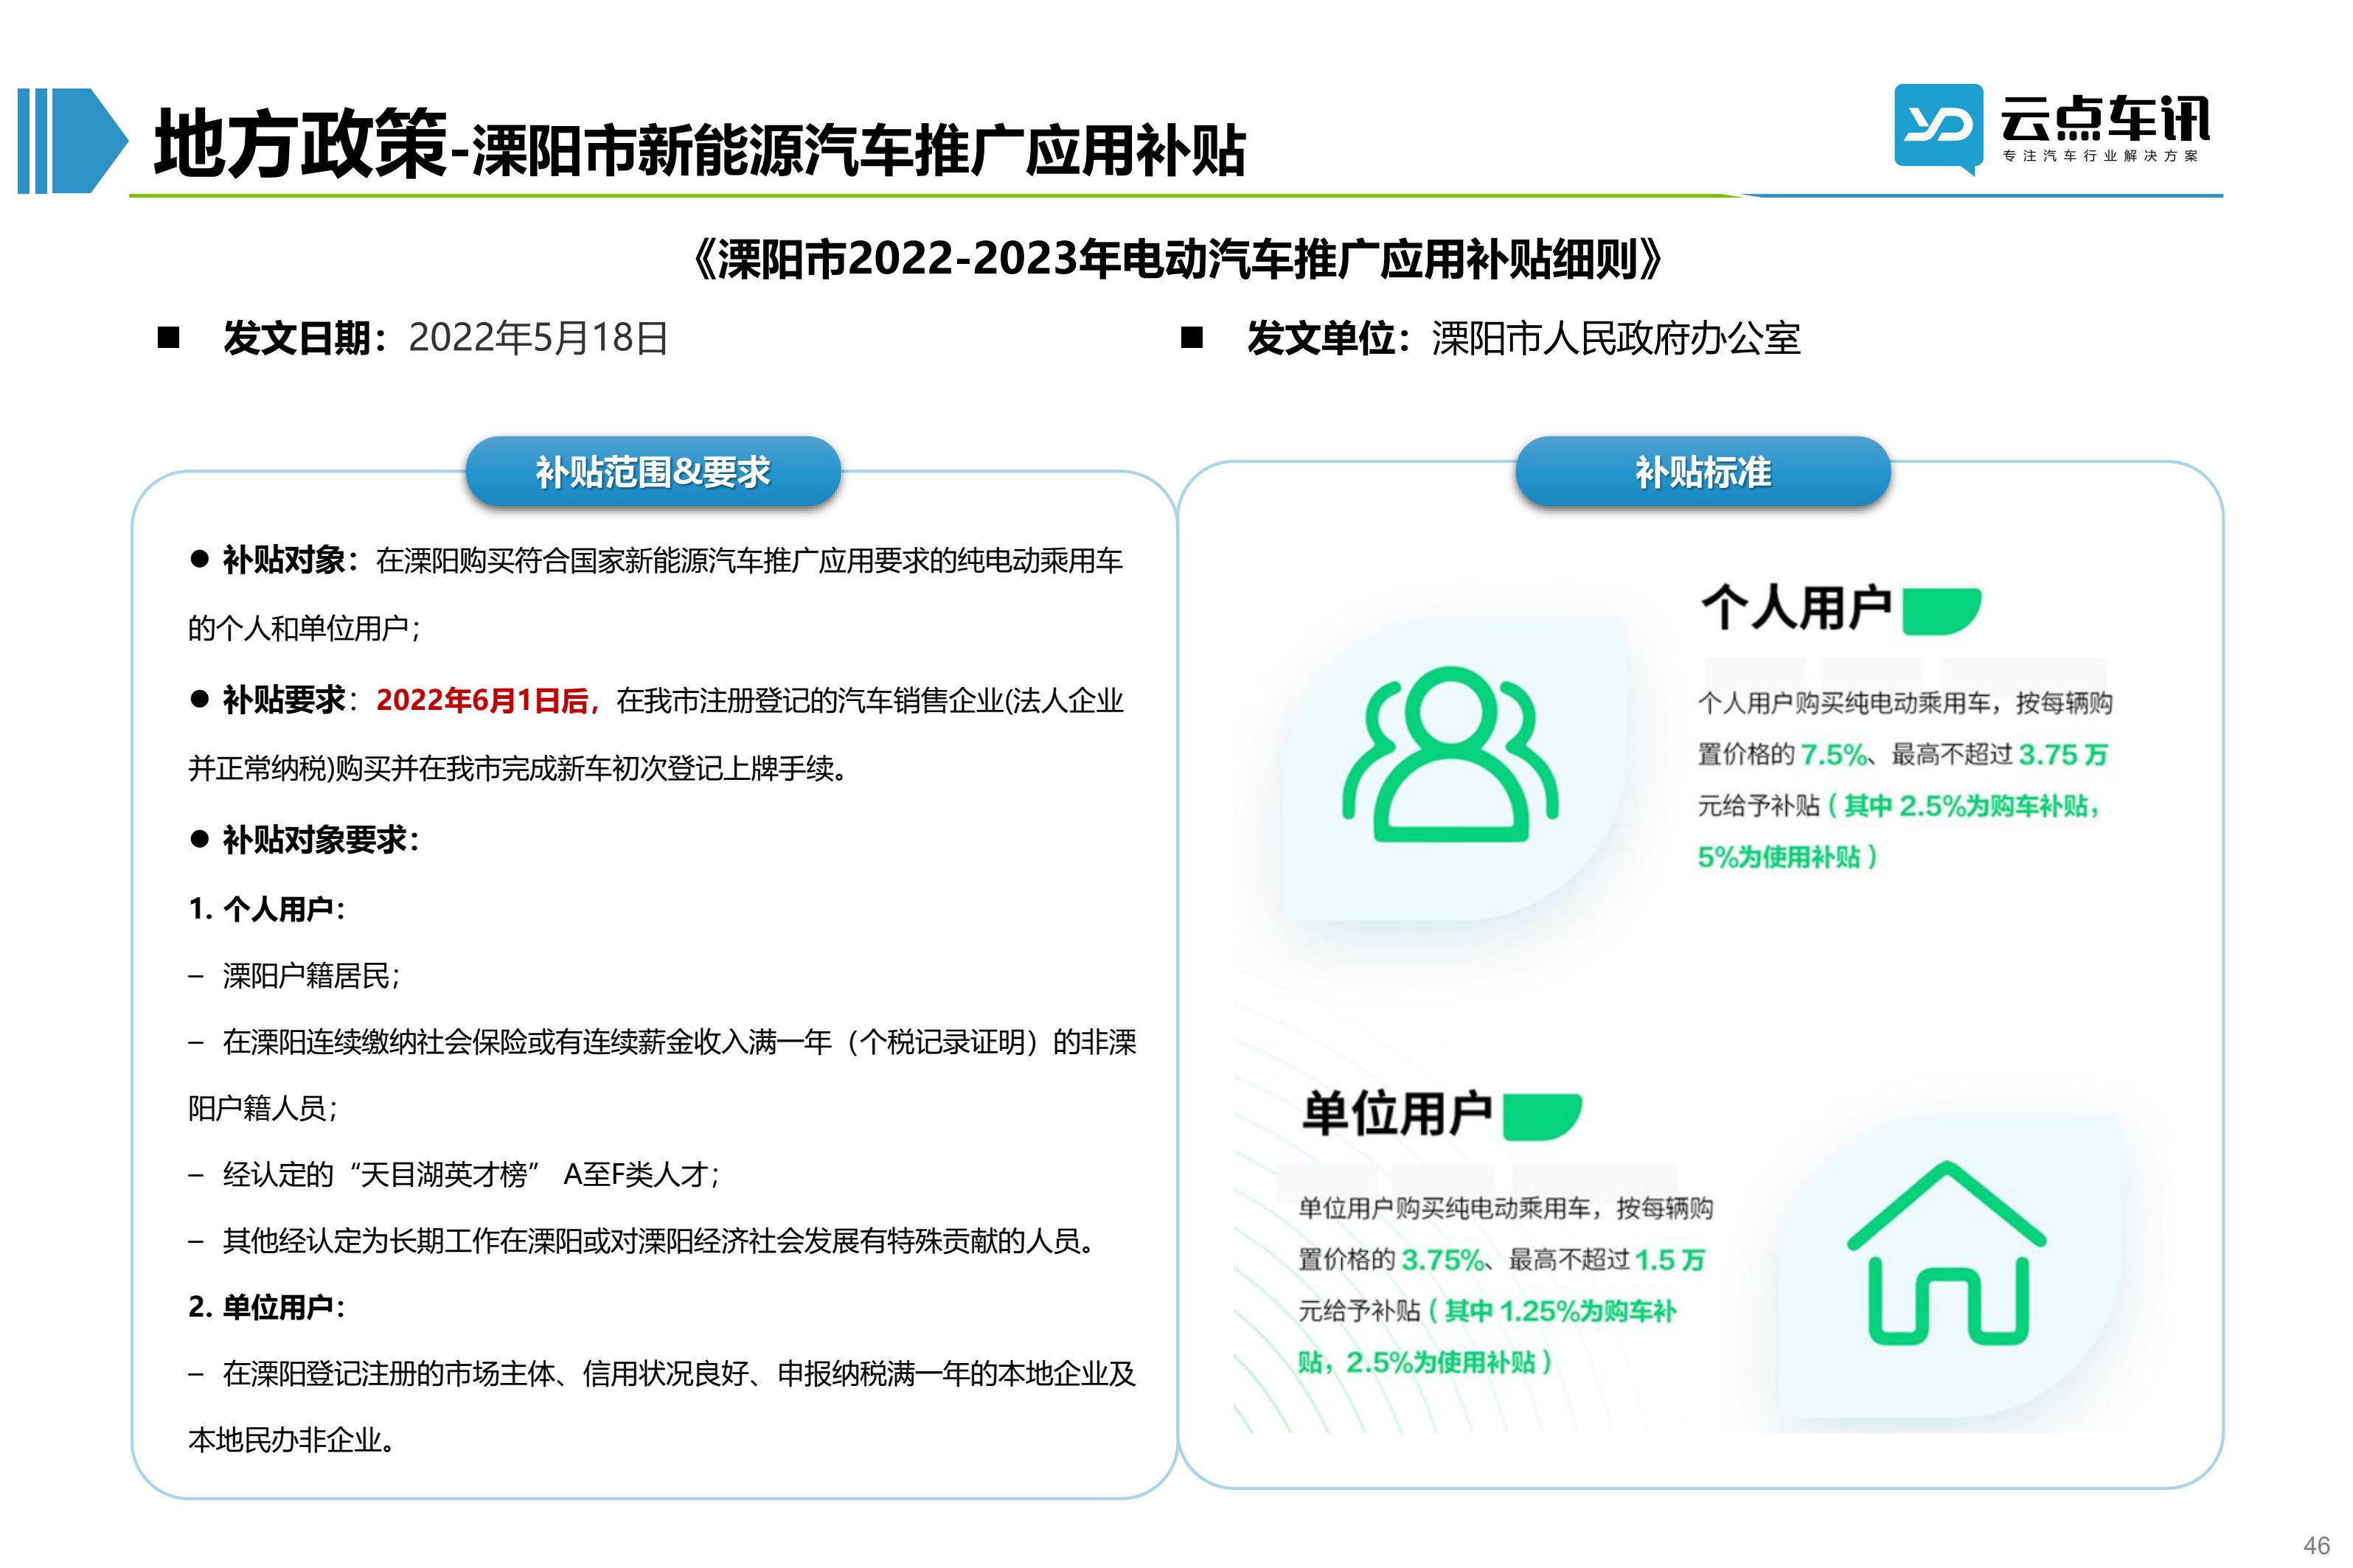Screen dimensions: 2353x1568
Task: Click the 补贴对象： bold label
Action: tap(289, 560)
